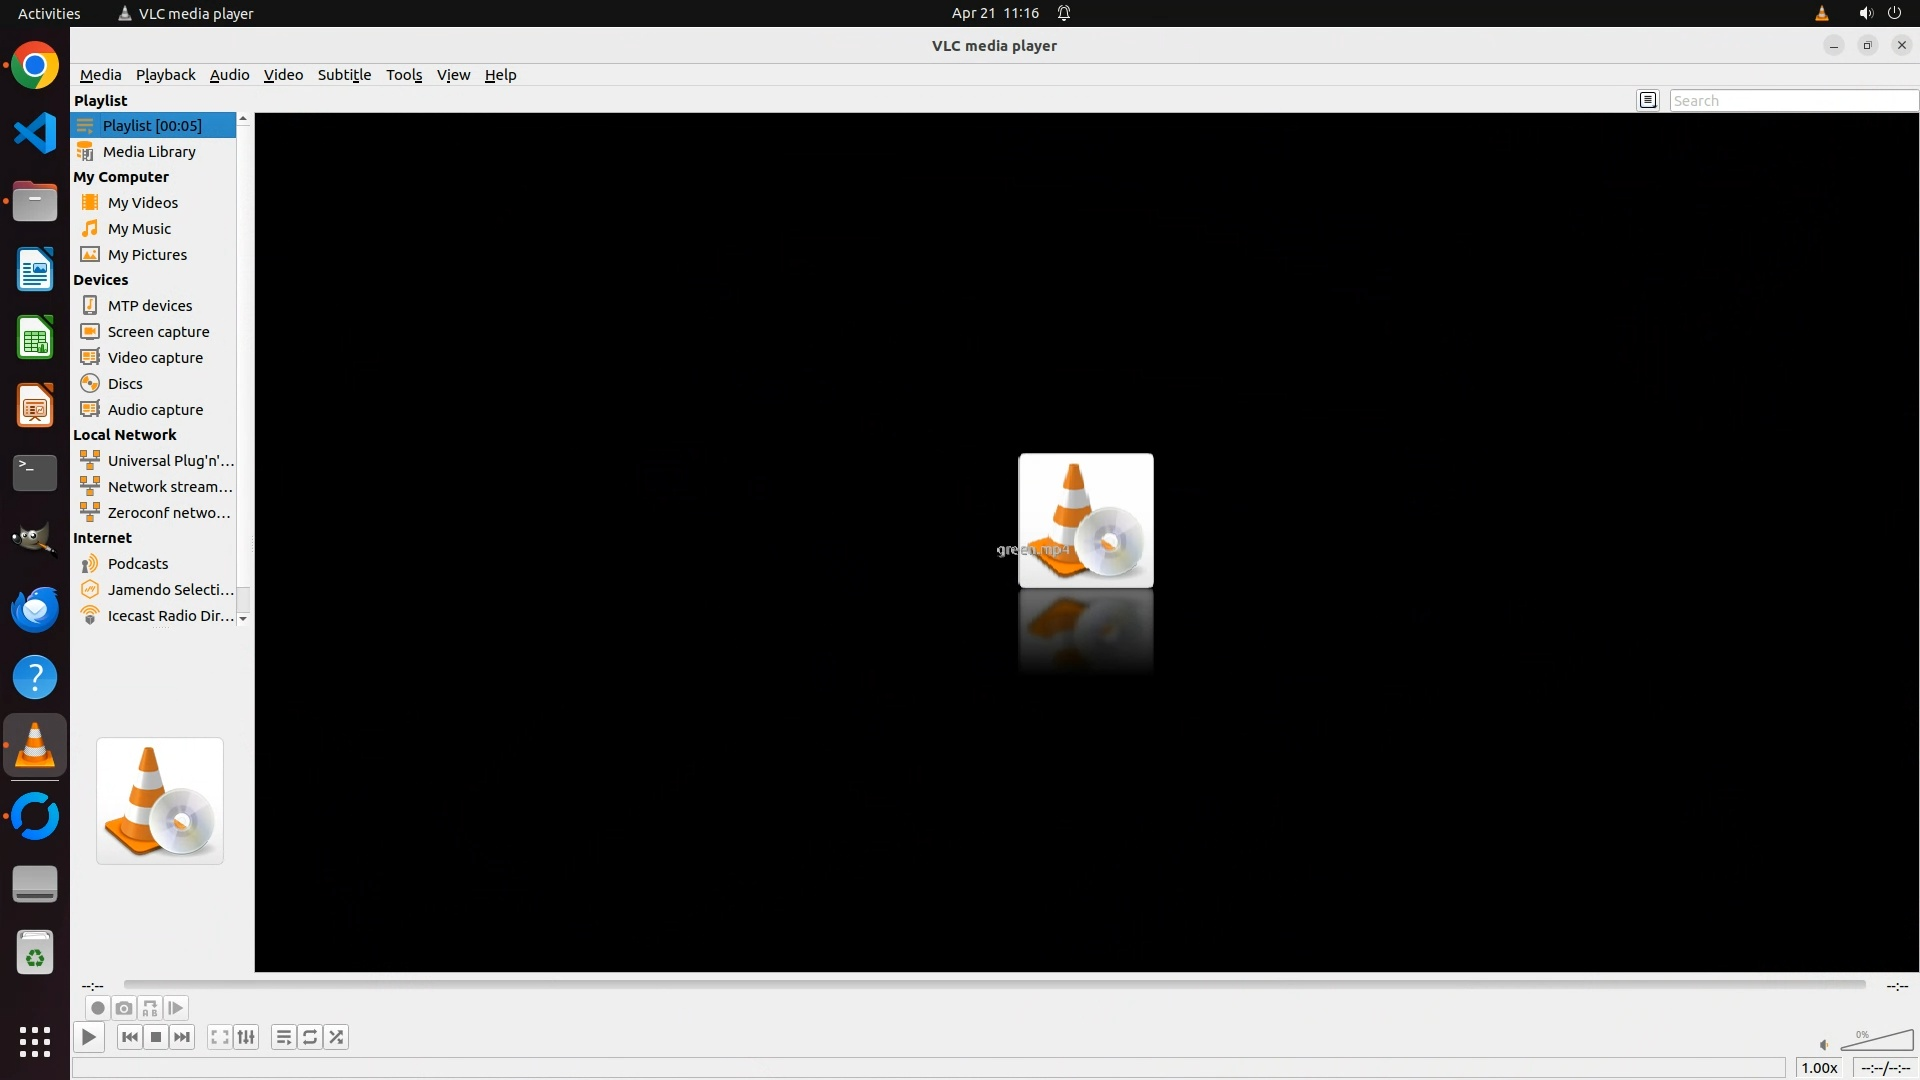Skip to next media item
The height and width of the screenshot is (1080, 1920).
pyautogui.click(x=182, y=1037)
